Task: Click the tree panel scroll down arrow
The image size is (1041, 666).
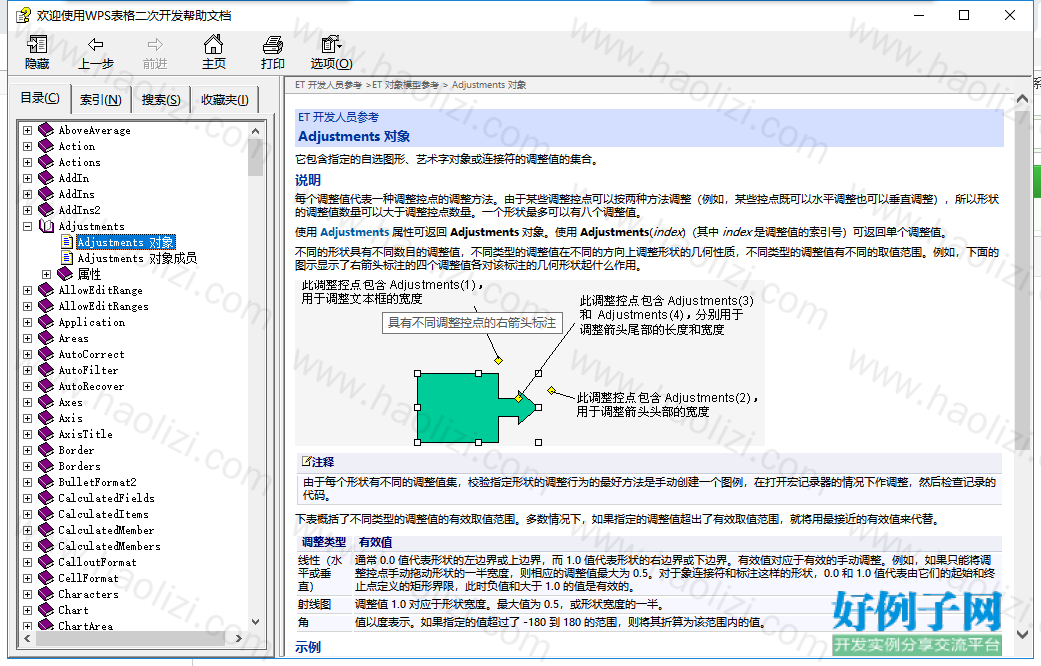Action: pyautogui.click(x=256, y=622)
